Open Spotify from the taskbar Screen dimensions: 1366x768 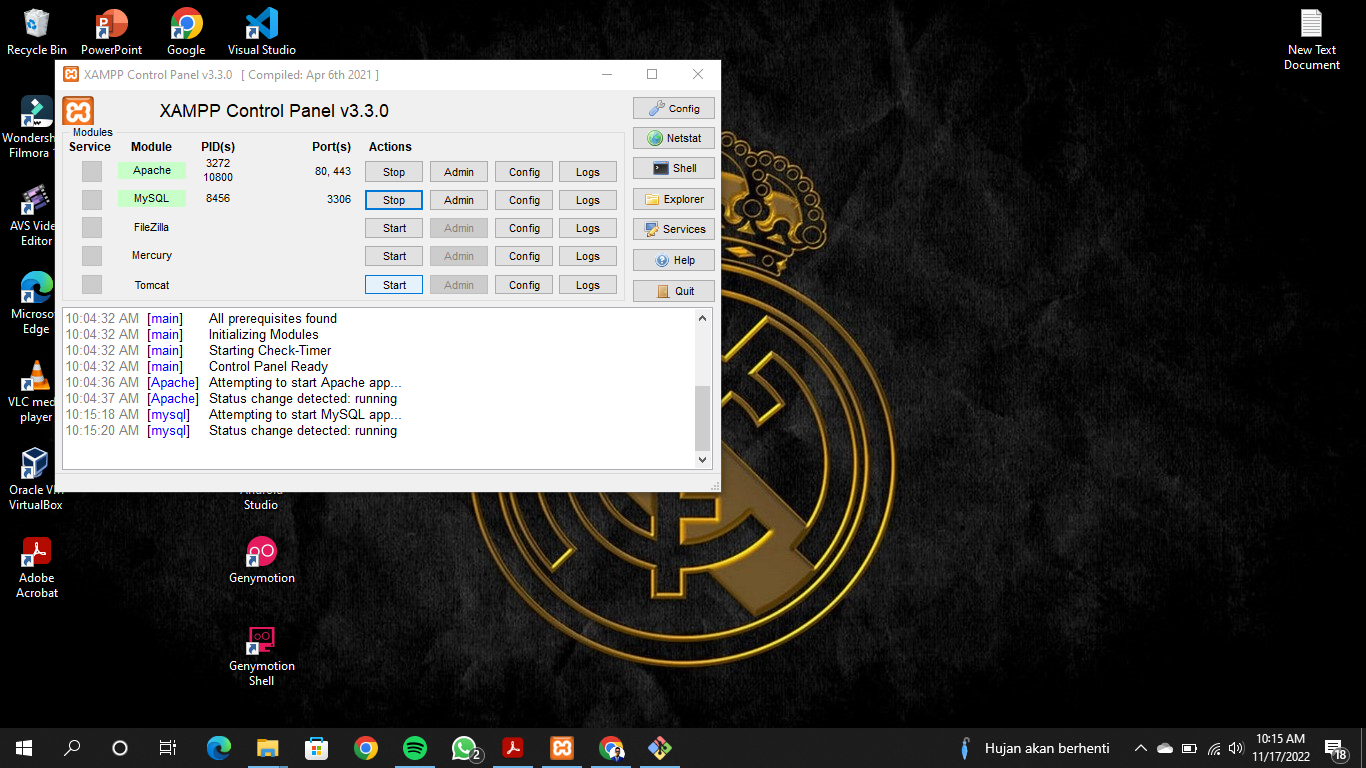click(x=415, y=748)
